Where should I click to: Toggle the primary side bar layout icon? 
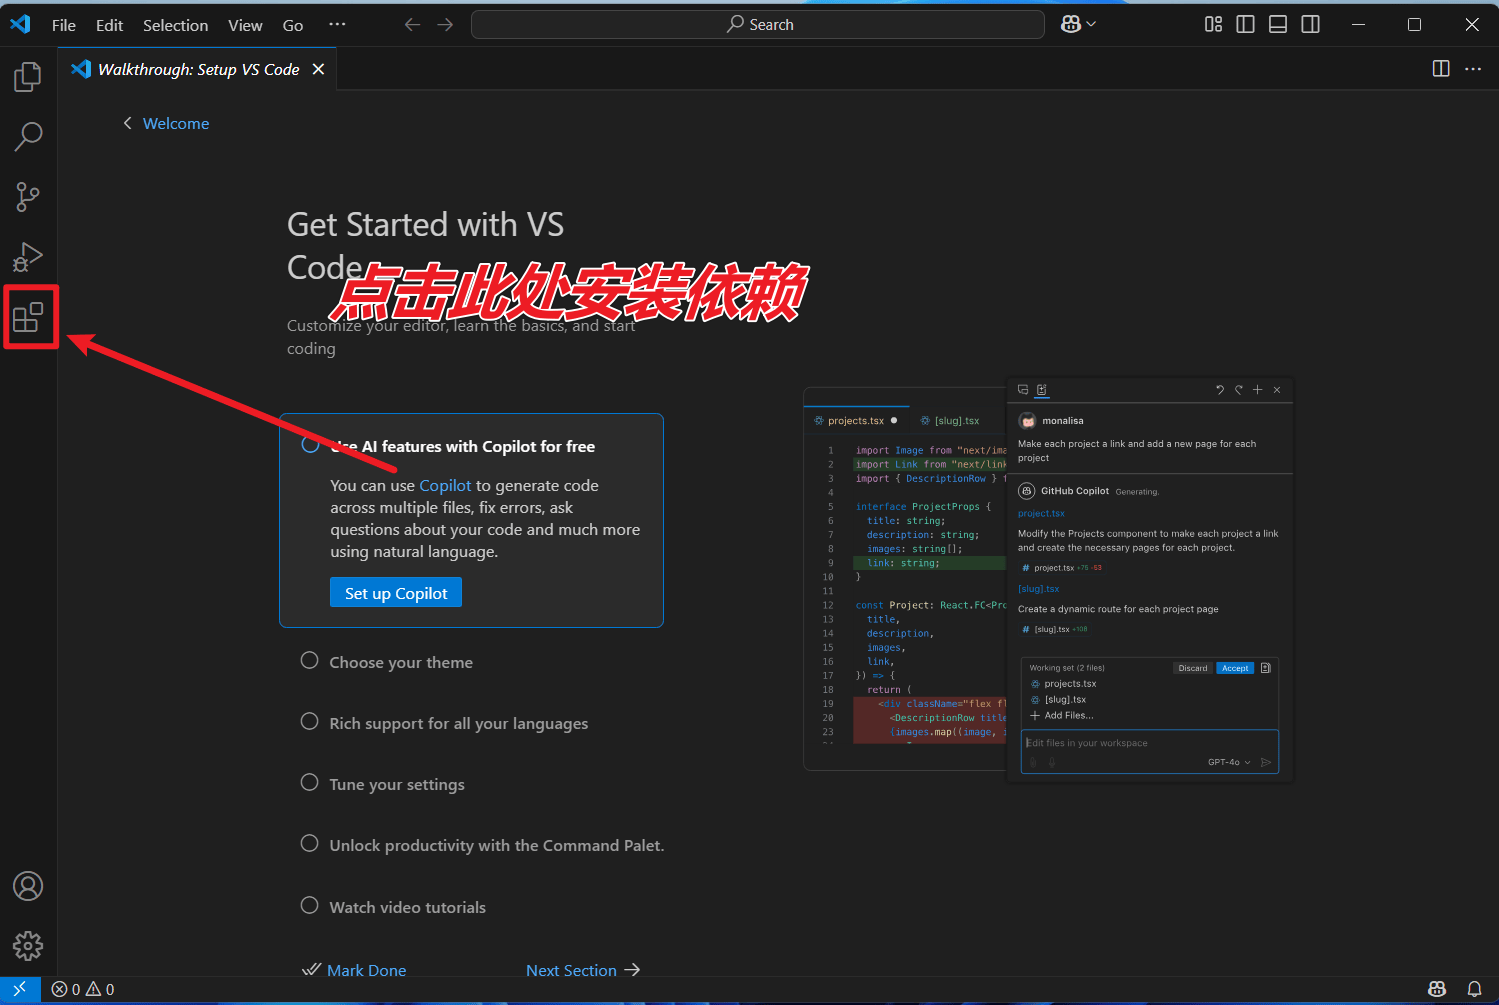pos(1245,25)
